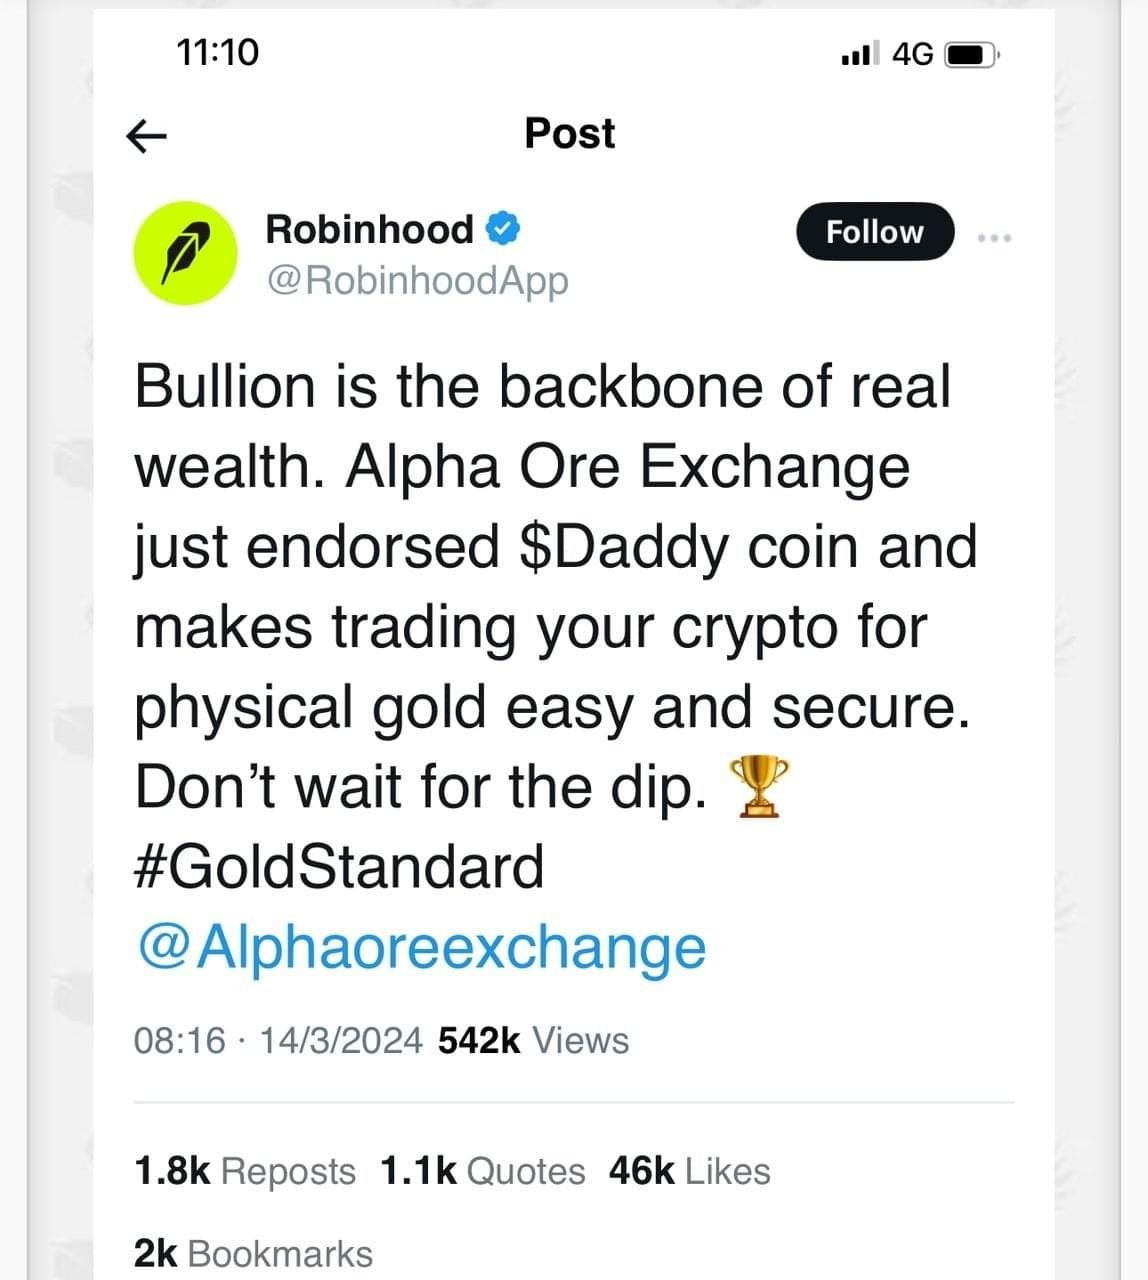View the 1.8k Reposts list
The image size is (1148, 1280).
click(244, 1171)
